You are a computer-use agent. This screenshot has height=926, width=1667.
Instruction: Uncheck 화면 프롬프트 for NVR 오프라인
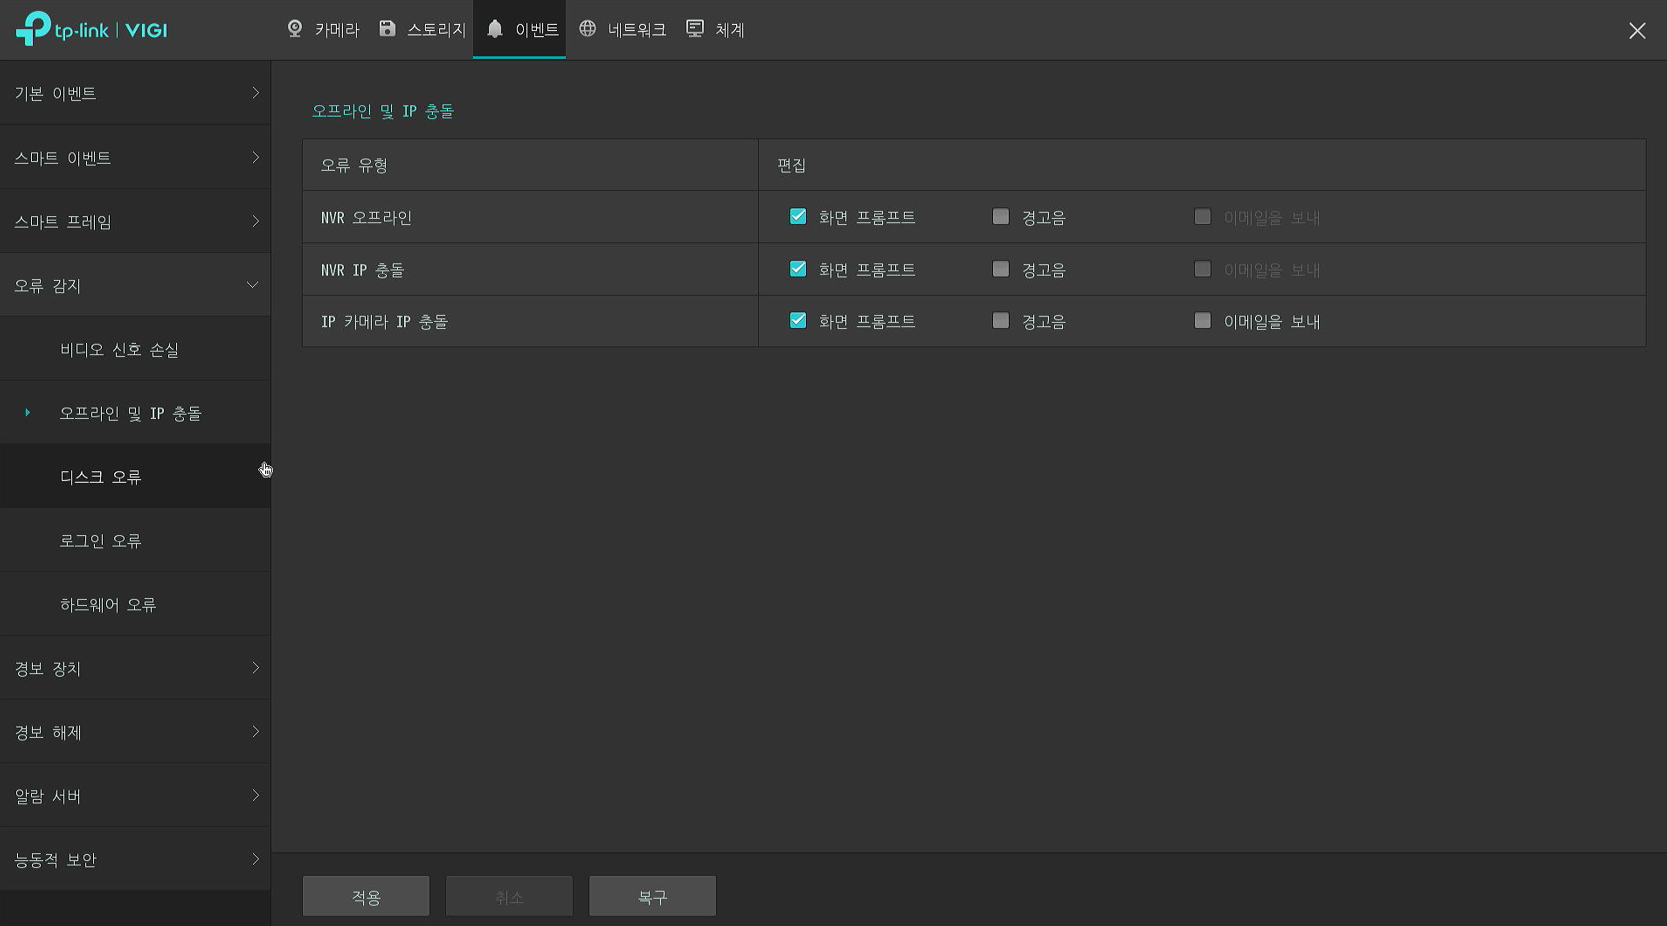(798, 217)
